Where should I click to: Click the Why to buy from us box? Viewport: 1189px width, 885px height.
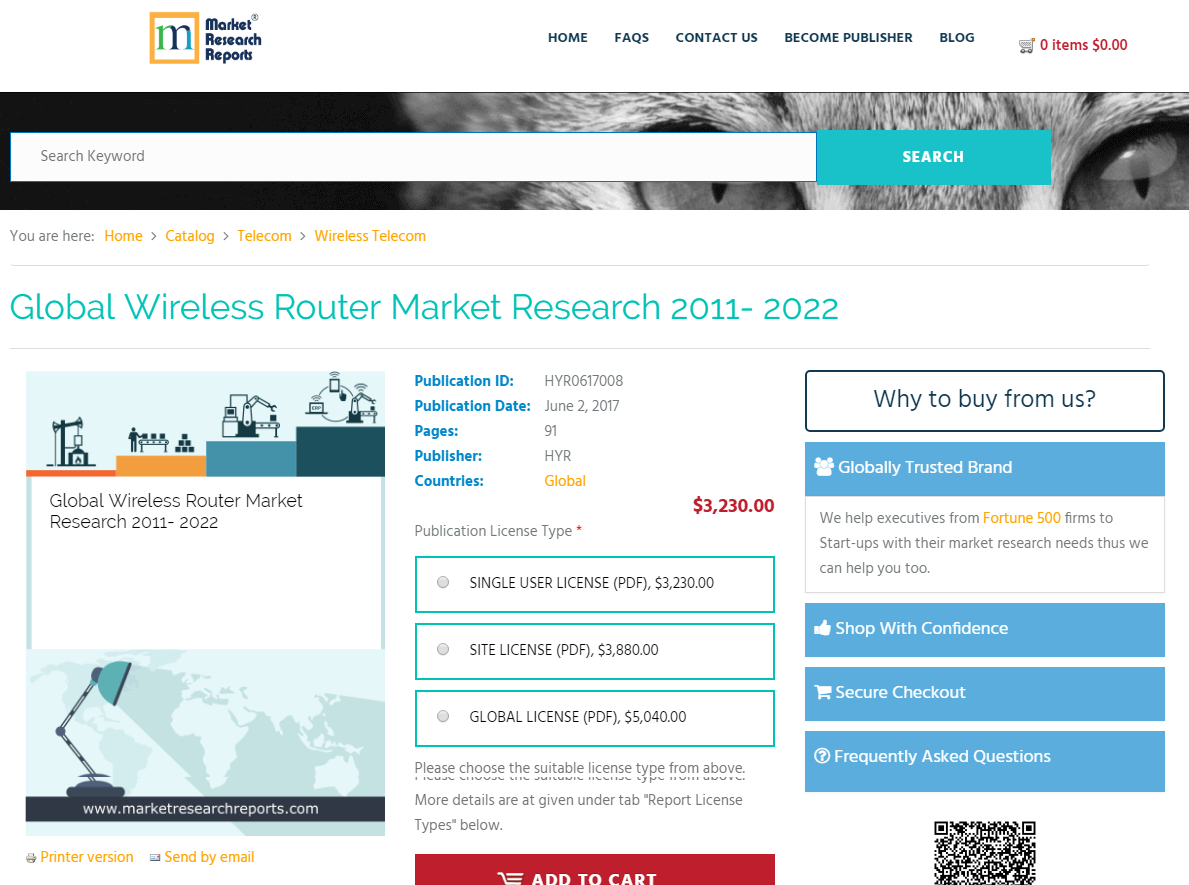tap(984, 400)
